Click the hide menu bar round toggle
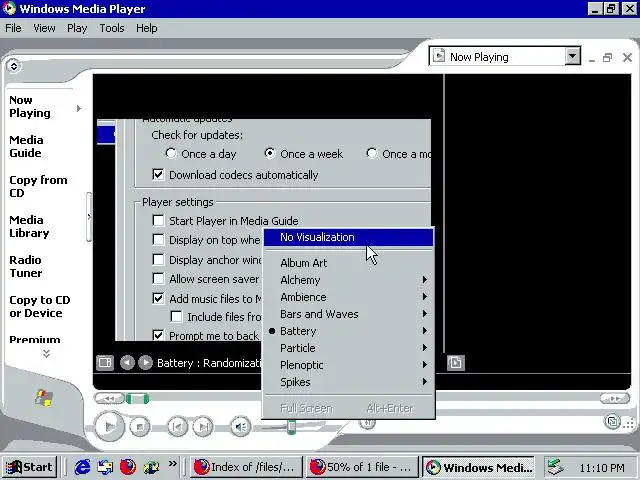Viewport: 640px width, 480px height. [x=13, y=66]
